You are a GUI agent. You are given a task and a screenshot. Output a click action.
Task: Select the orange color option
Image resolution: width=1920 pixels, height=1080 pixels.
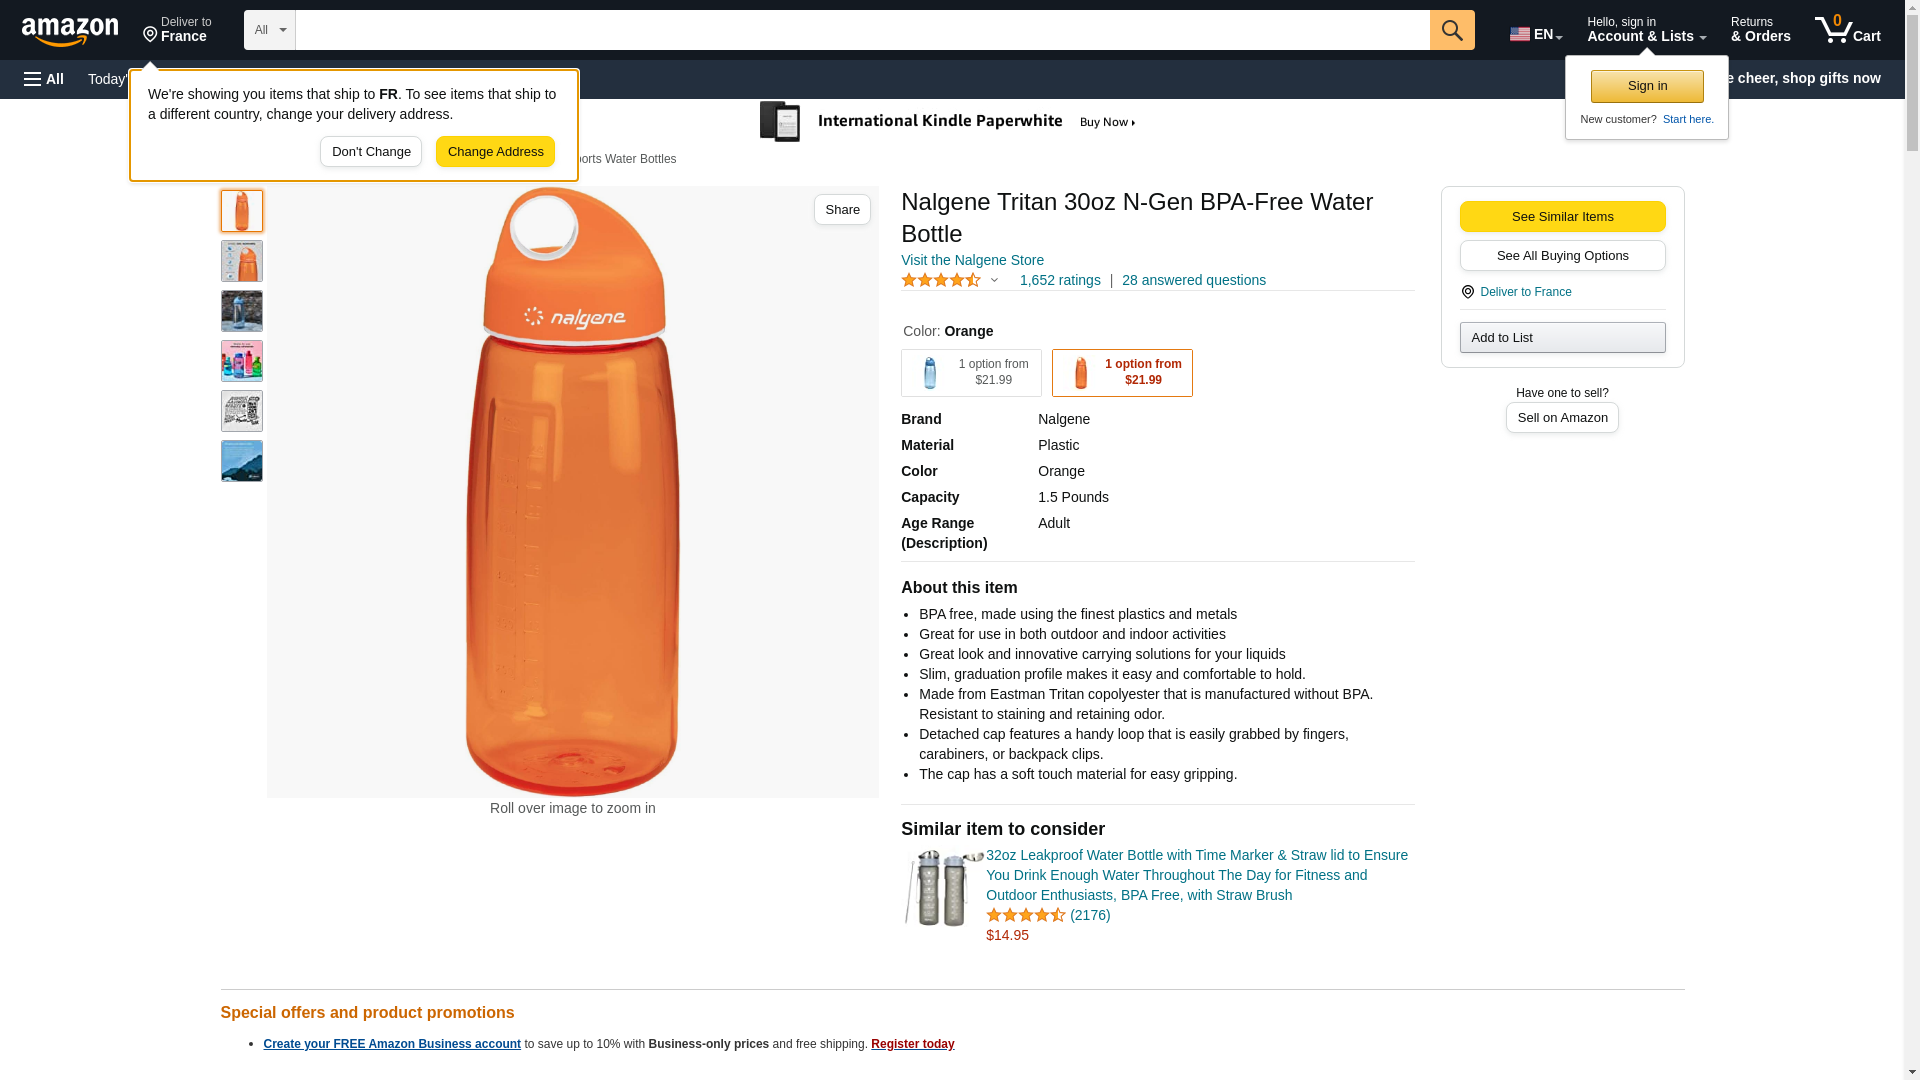[1121, 373]
